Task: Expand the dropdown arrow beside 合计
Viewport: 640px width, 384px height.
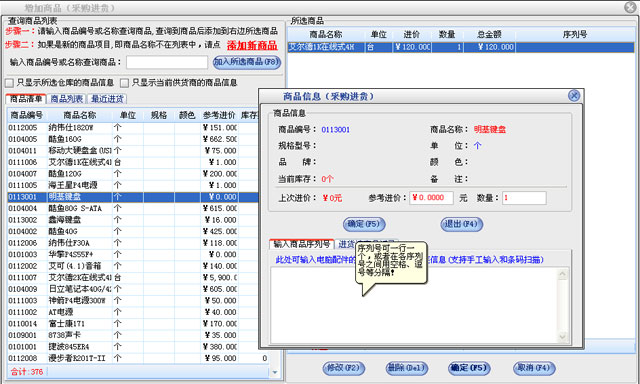Action: point(274,372)
